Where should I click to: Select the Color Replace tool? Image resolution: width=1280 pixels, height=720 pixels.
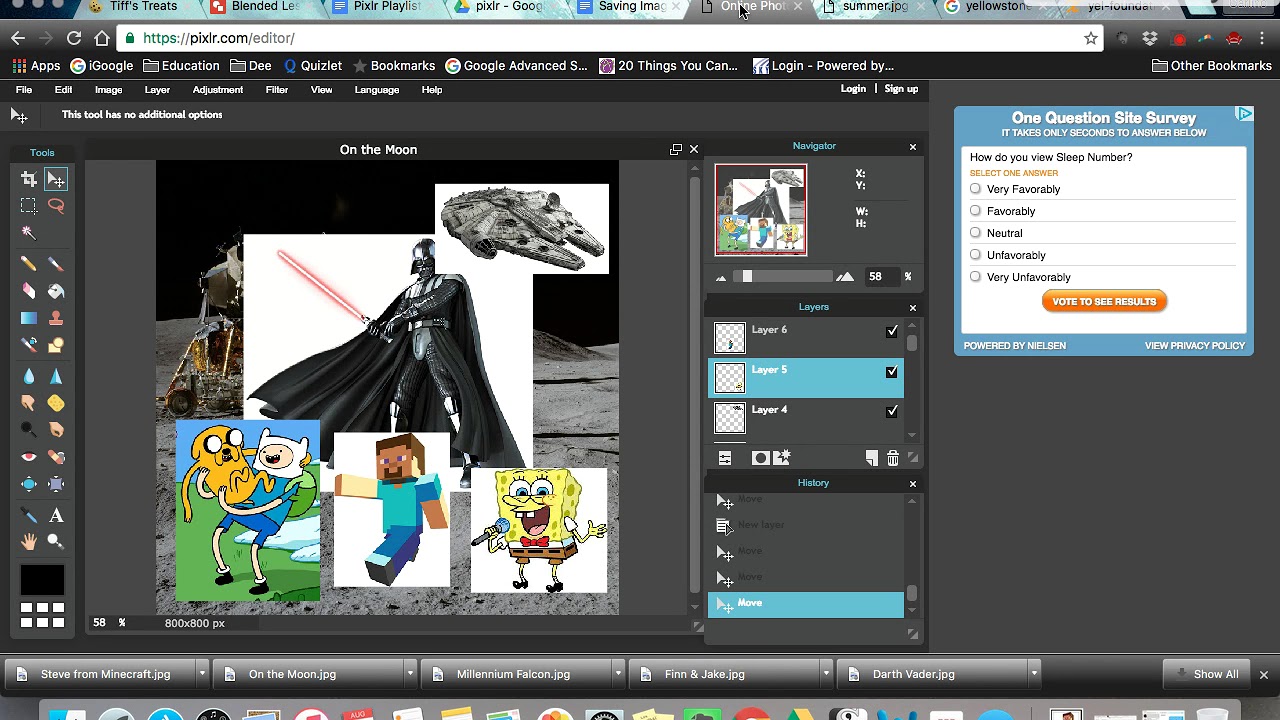[29, 345]
